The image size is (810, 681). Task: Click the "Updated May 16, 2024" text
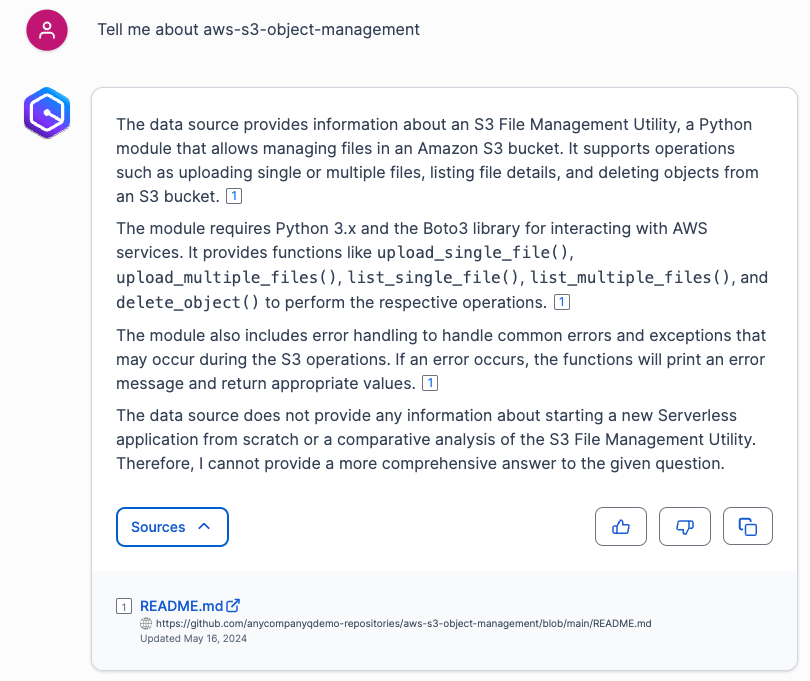(x=193, y=638)
